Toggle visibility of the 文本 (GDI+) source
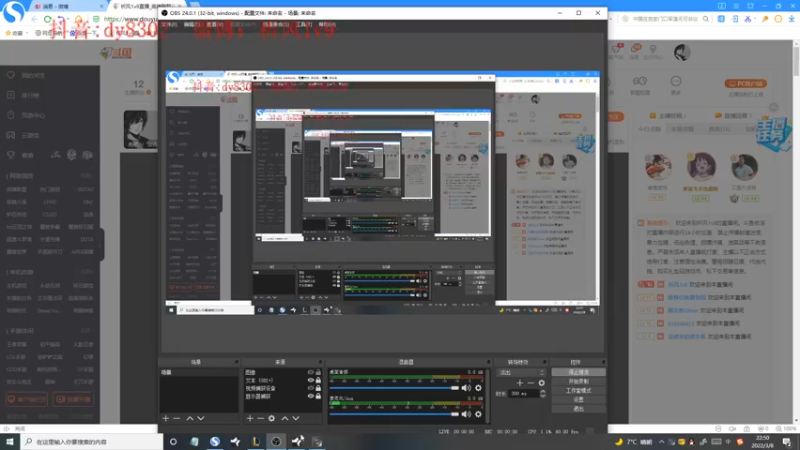Viewport: 800px width, 450px height. [x=310, y=380]
